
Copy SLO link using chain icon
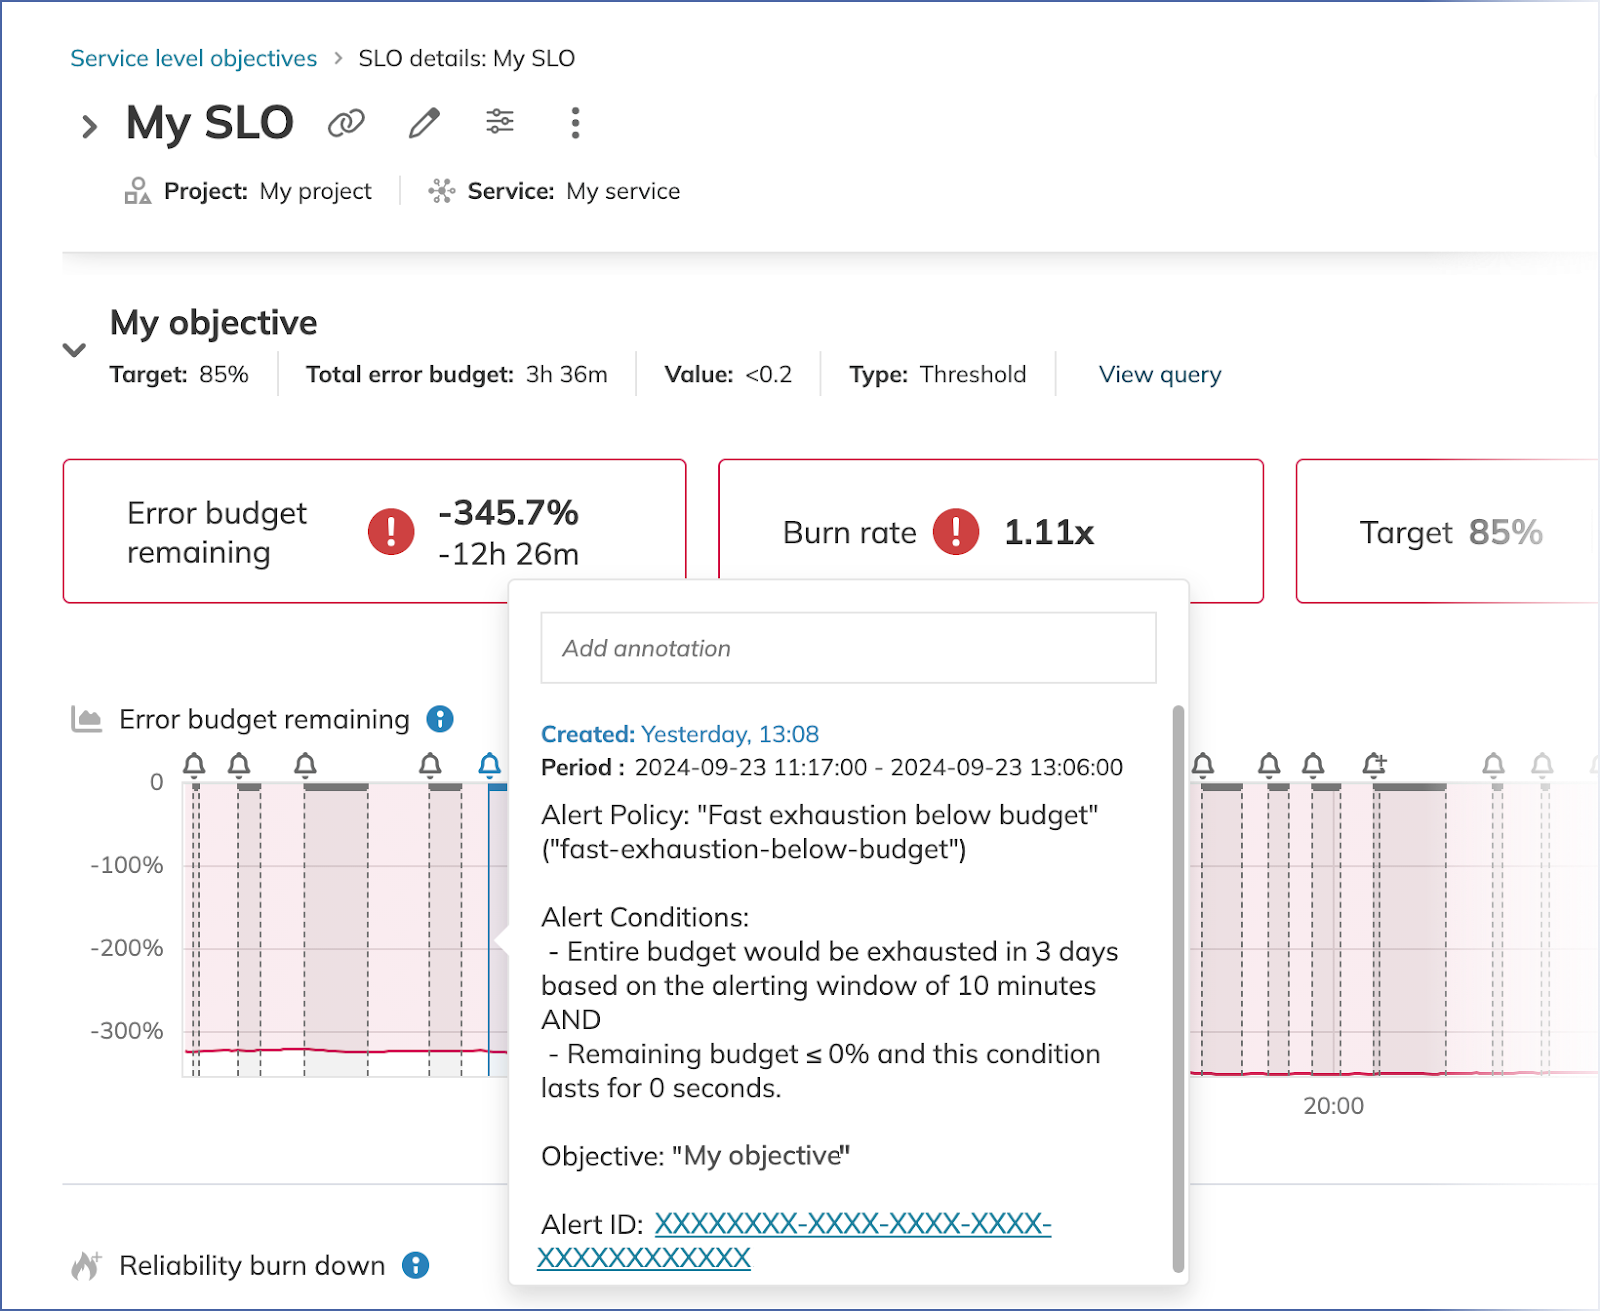346,124
